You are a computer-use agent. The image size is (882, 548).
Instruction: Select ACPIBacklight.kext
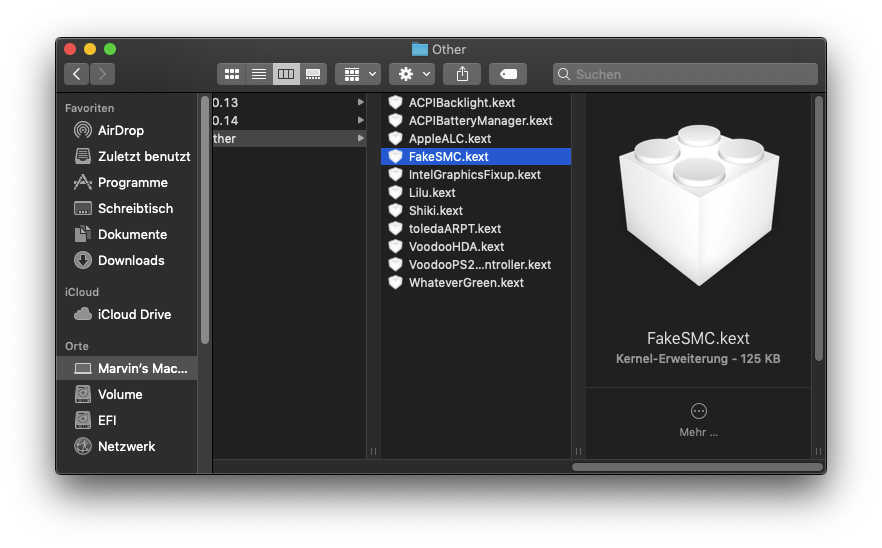[x=476, y=102]
